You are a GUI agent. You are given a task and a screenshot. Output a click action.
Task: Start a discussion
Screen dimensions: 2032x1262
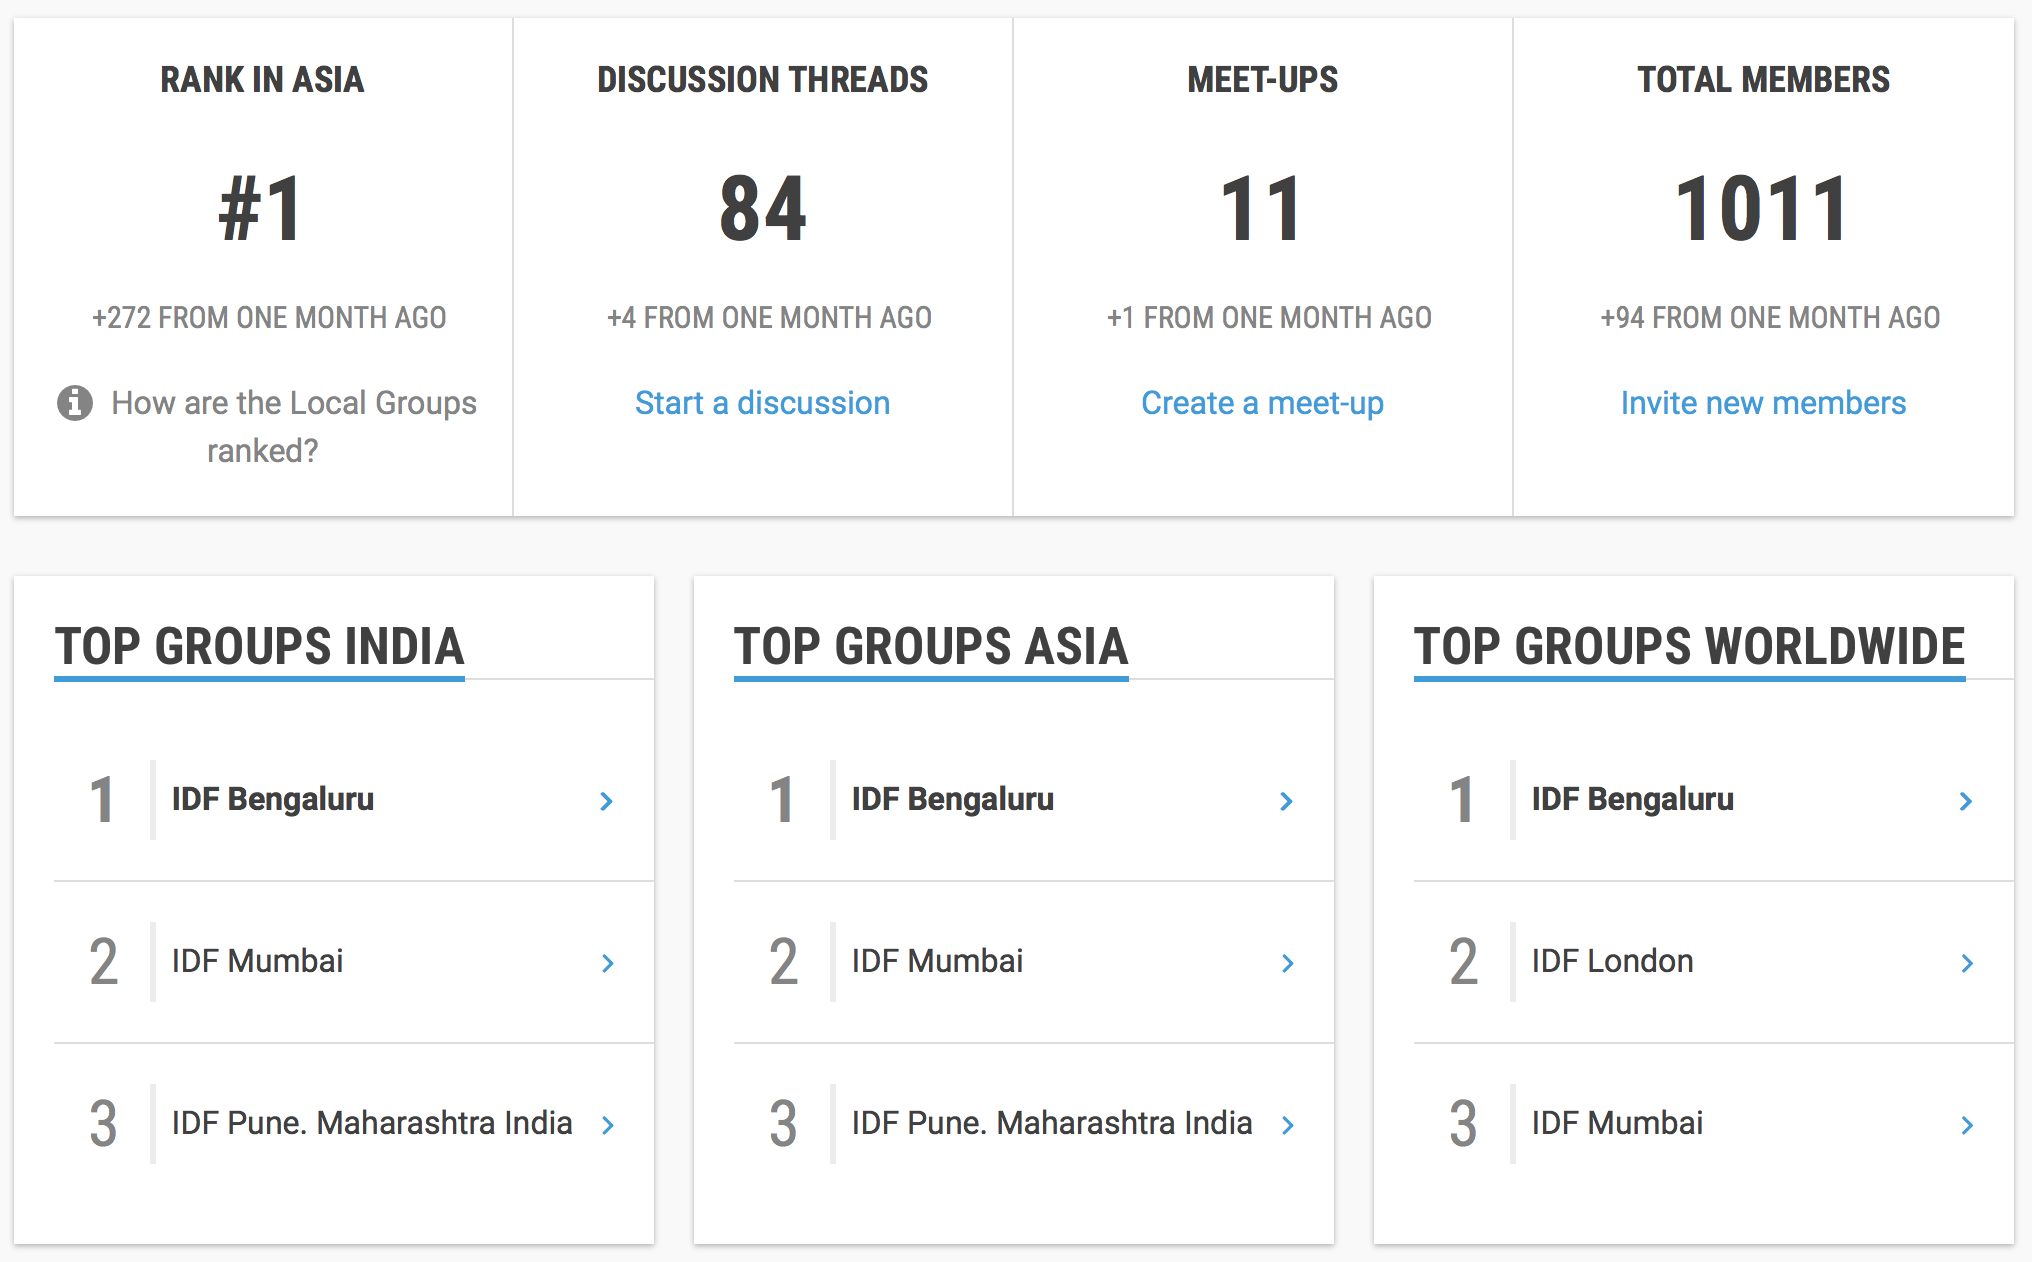[762, 403]
